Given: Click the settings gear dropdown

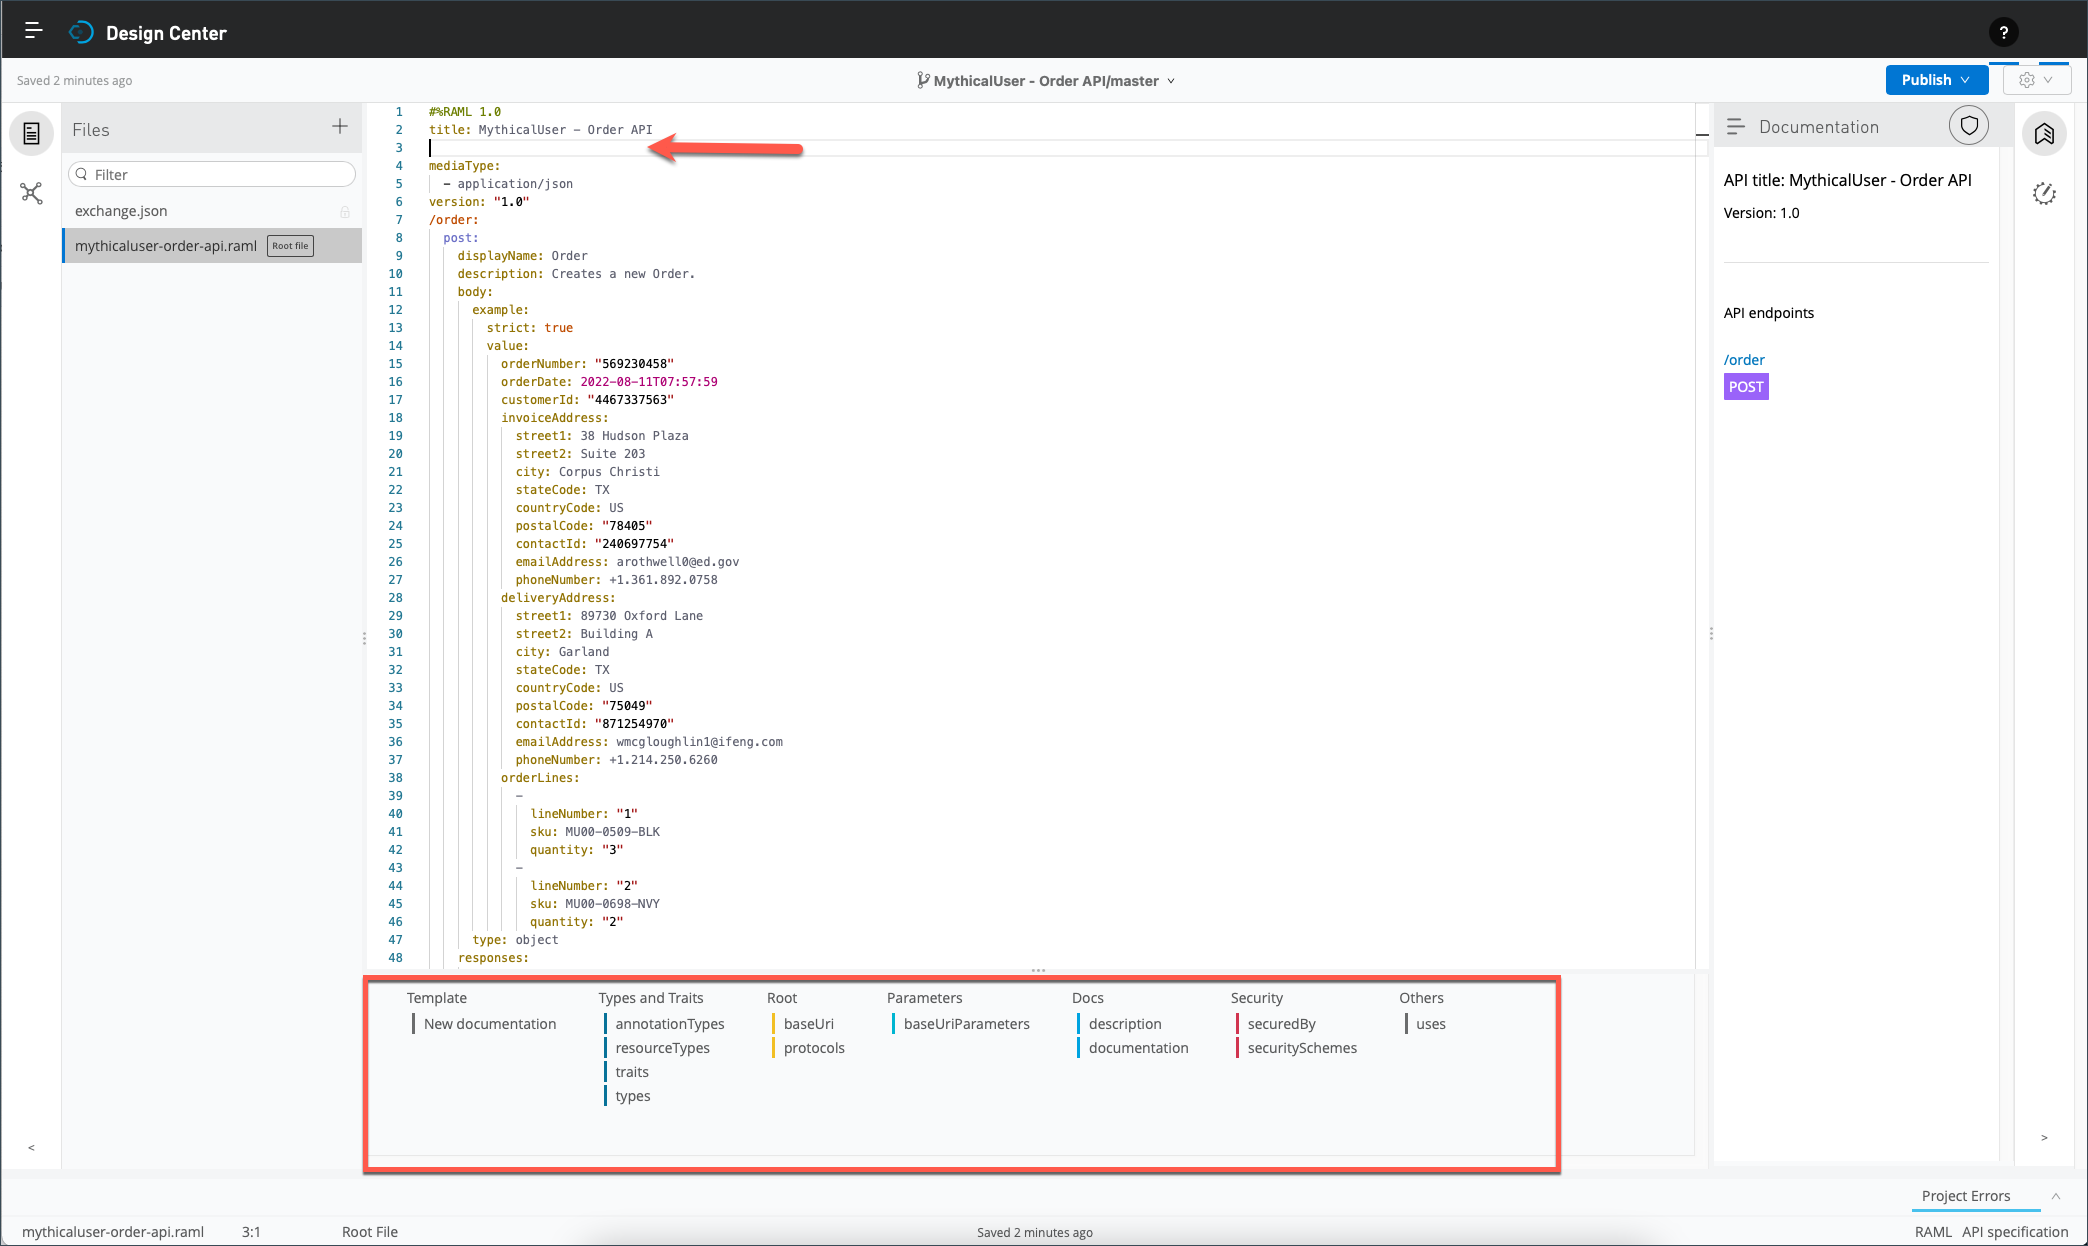Looking at the screenshot, I should tap(2036, 80).
